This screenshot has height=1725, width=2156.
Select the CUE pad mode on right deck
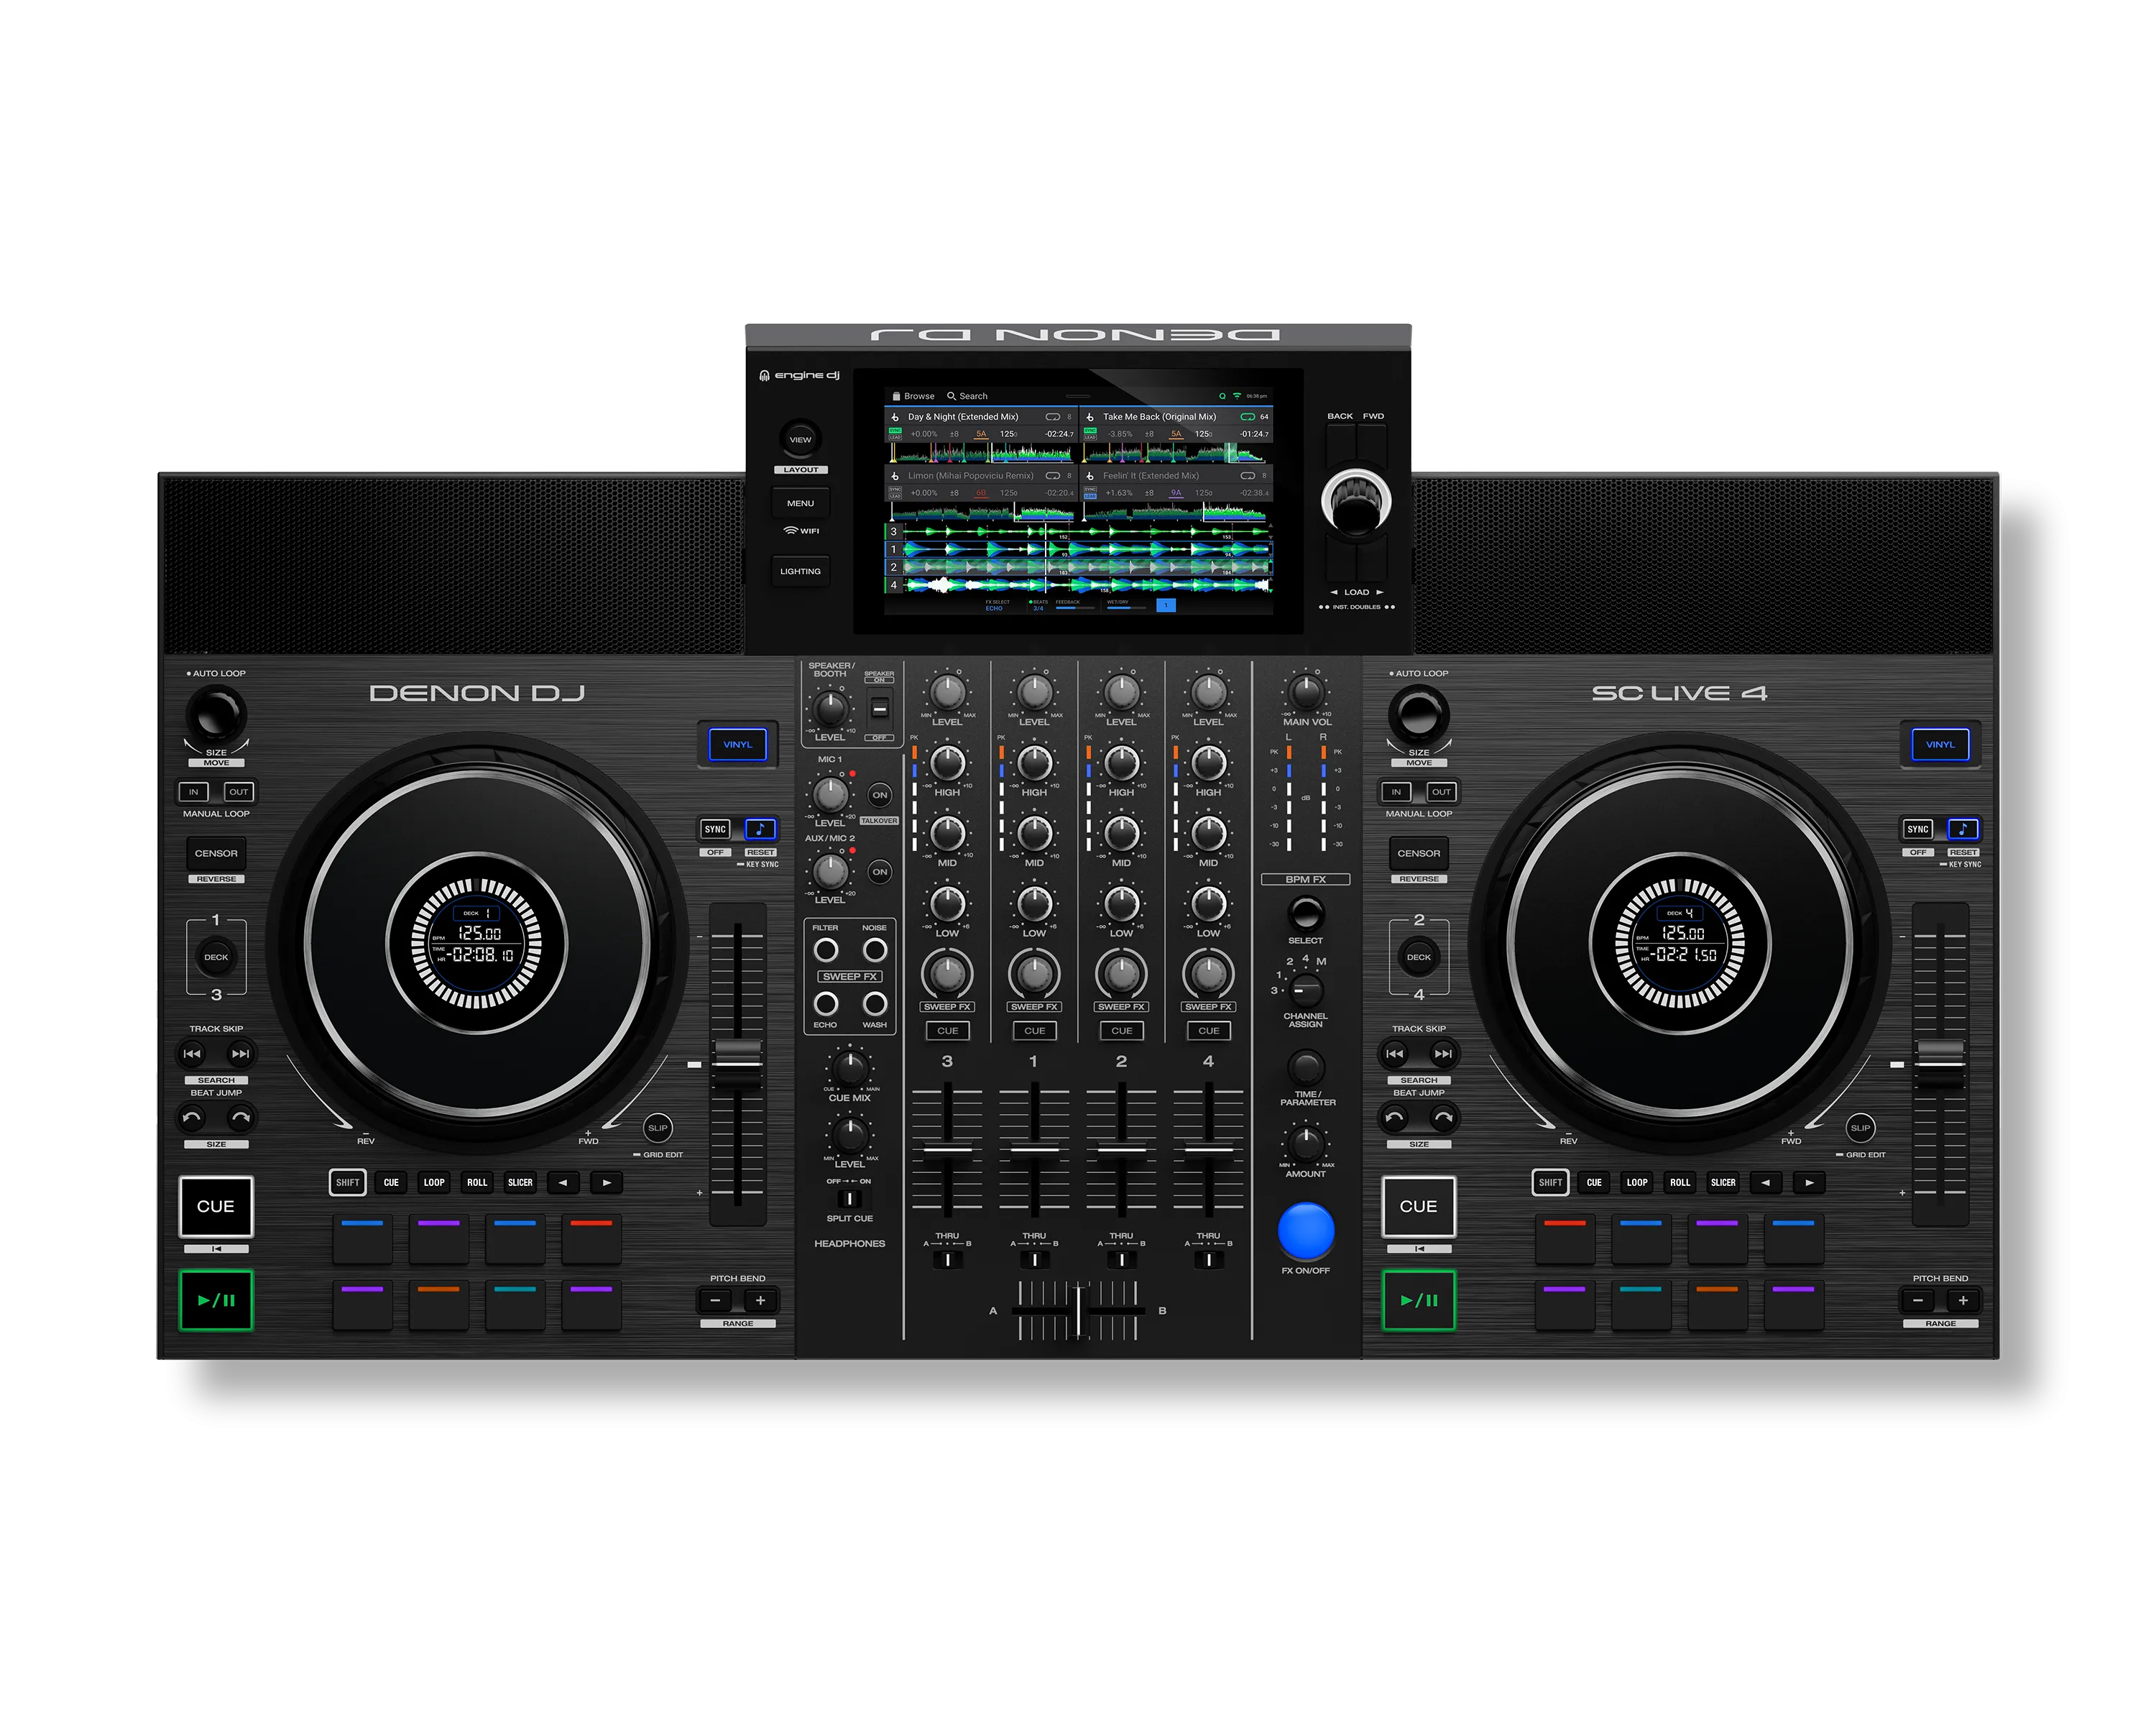point(1594,1182)
